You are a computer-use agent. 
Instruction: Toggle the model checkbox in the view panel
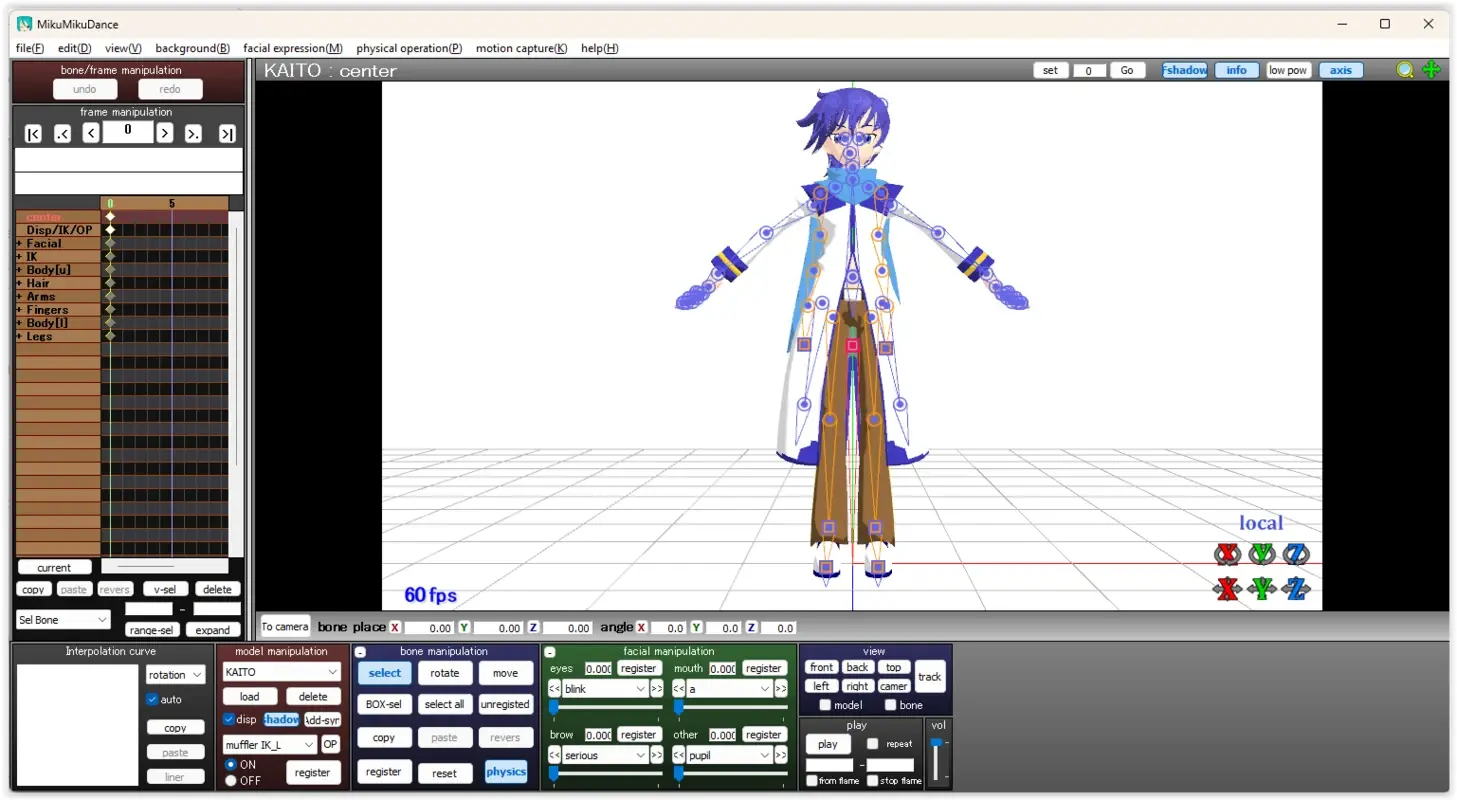(x=824, y=705)
